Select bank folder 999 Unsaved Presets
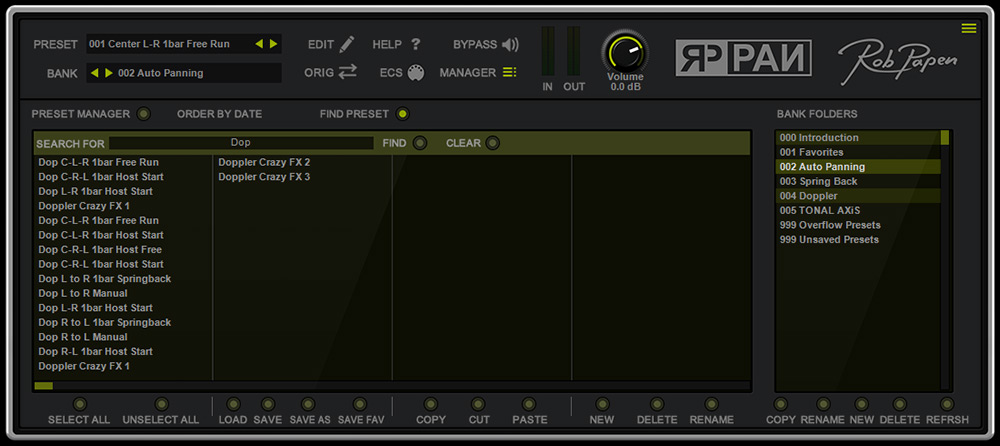 click(858, 240)
